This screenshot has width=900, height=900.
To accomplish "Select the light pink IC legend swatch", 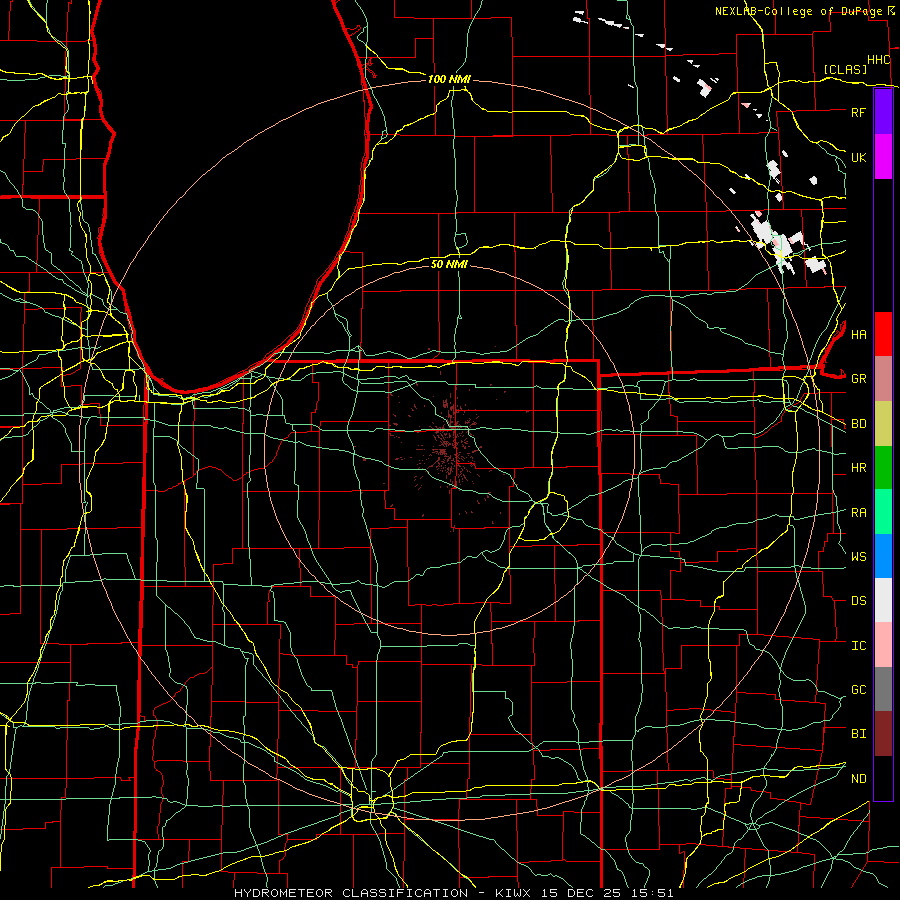I will (x=883, y=645).
